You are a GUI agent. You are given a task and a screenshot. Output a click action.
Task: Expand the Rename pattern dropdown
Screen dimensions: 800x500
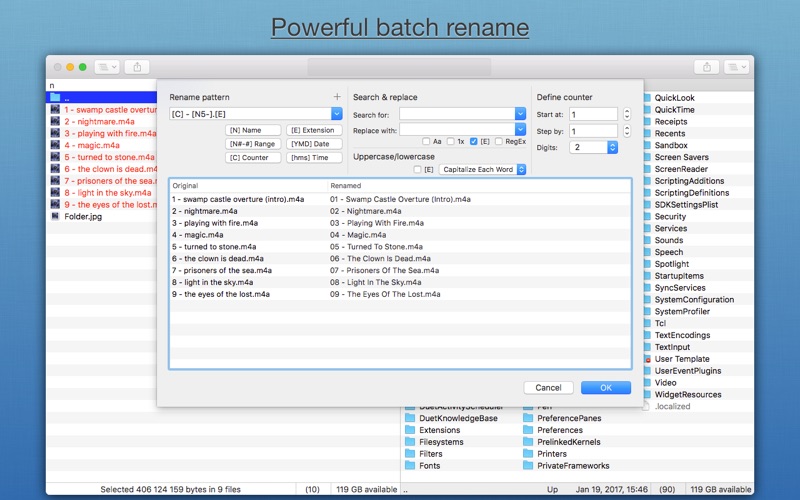click(x=337, y=114)
